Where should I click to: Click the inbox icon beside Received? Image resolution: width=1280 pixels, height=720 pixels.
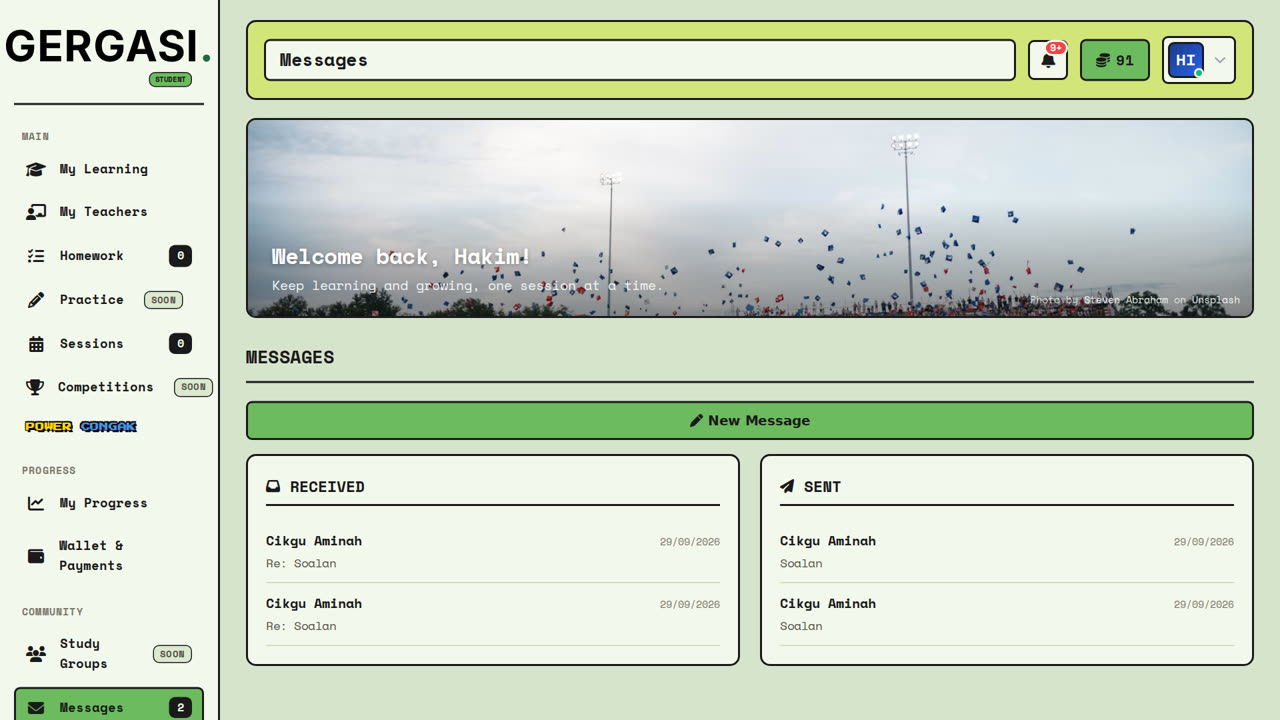273,487
